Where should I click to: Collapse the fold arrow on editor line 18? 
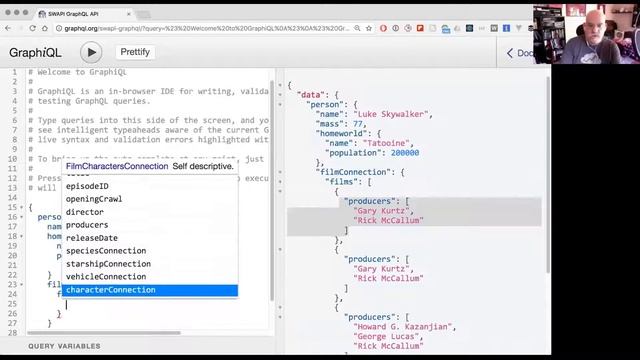[x=22, y=236]
